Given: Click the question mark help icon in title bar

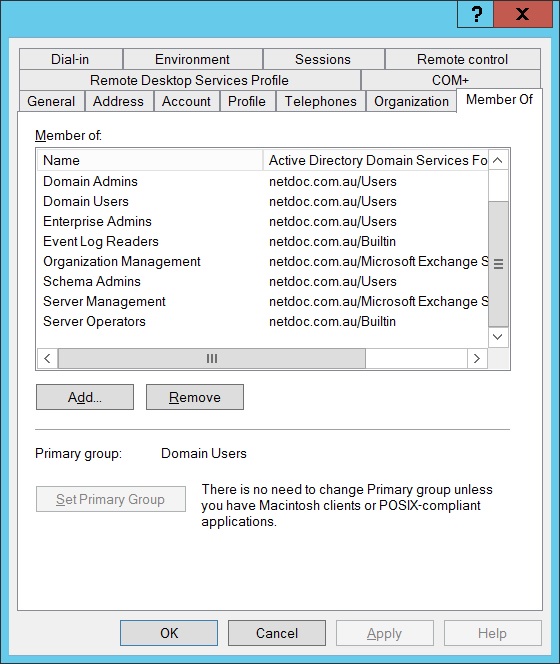Looking at the screenshot, I should (475, 14).
